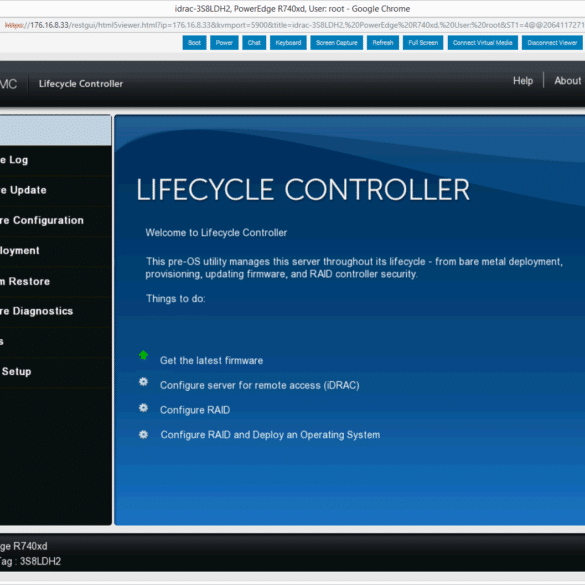Click Disconnect Viewer button

(552, 43)
